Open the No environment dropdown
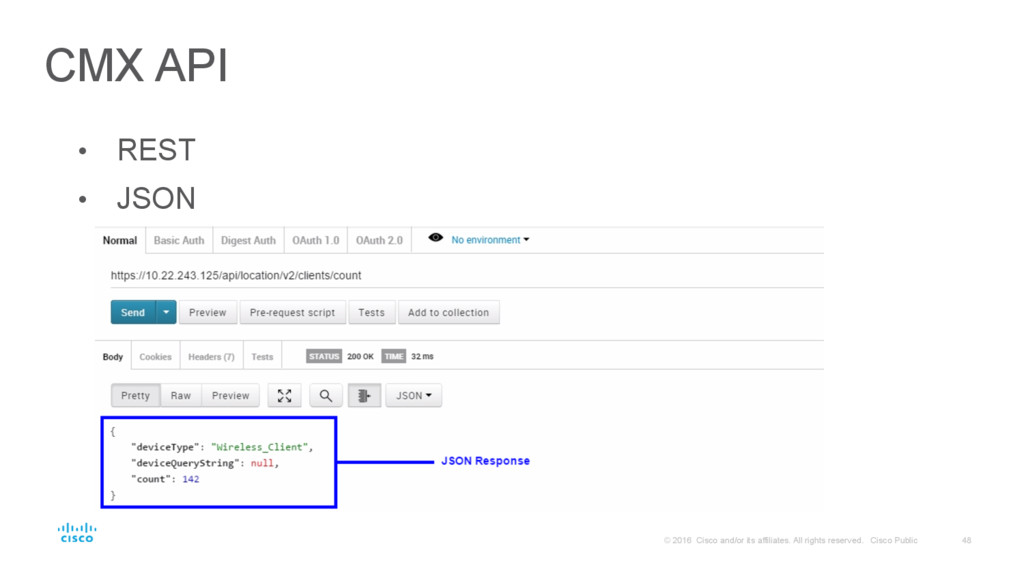1024x576 pixels. click(490, 240)
